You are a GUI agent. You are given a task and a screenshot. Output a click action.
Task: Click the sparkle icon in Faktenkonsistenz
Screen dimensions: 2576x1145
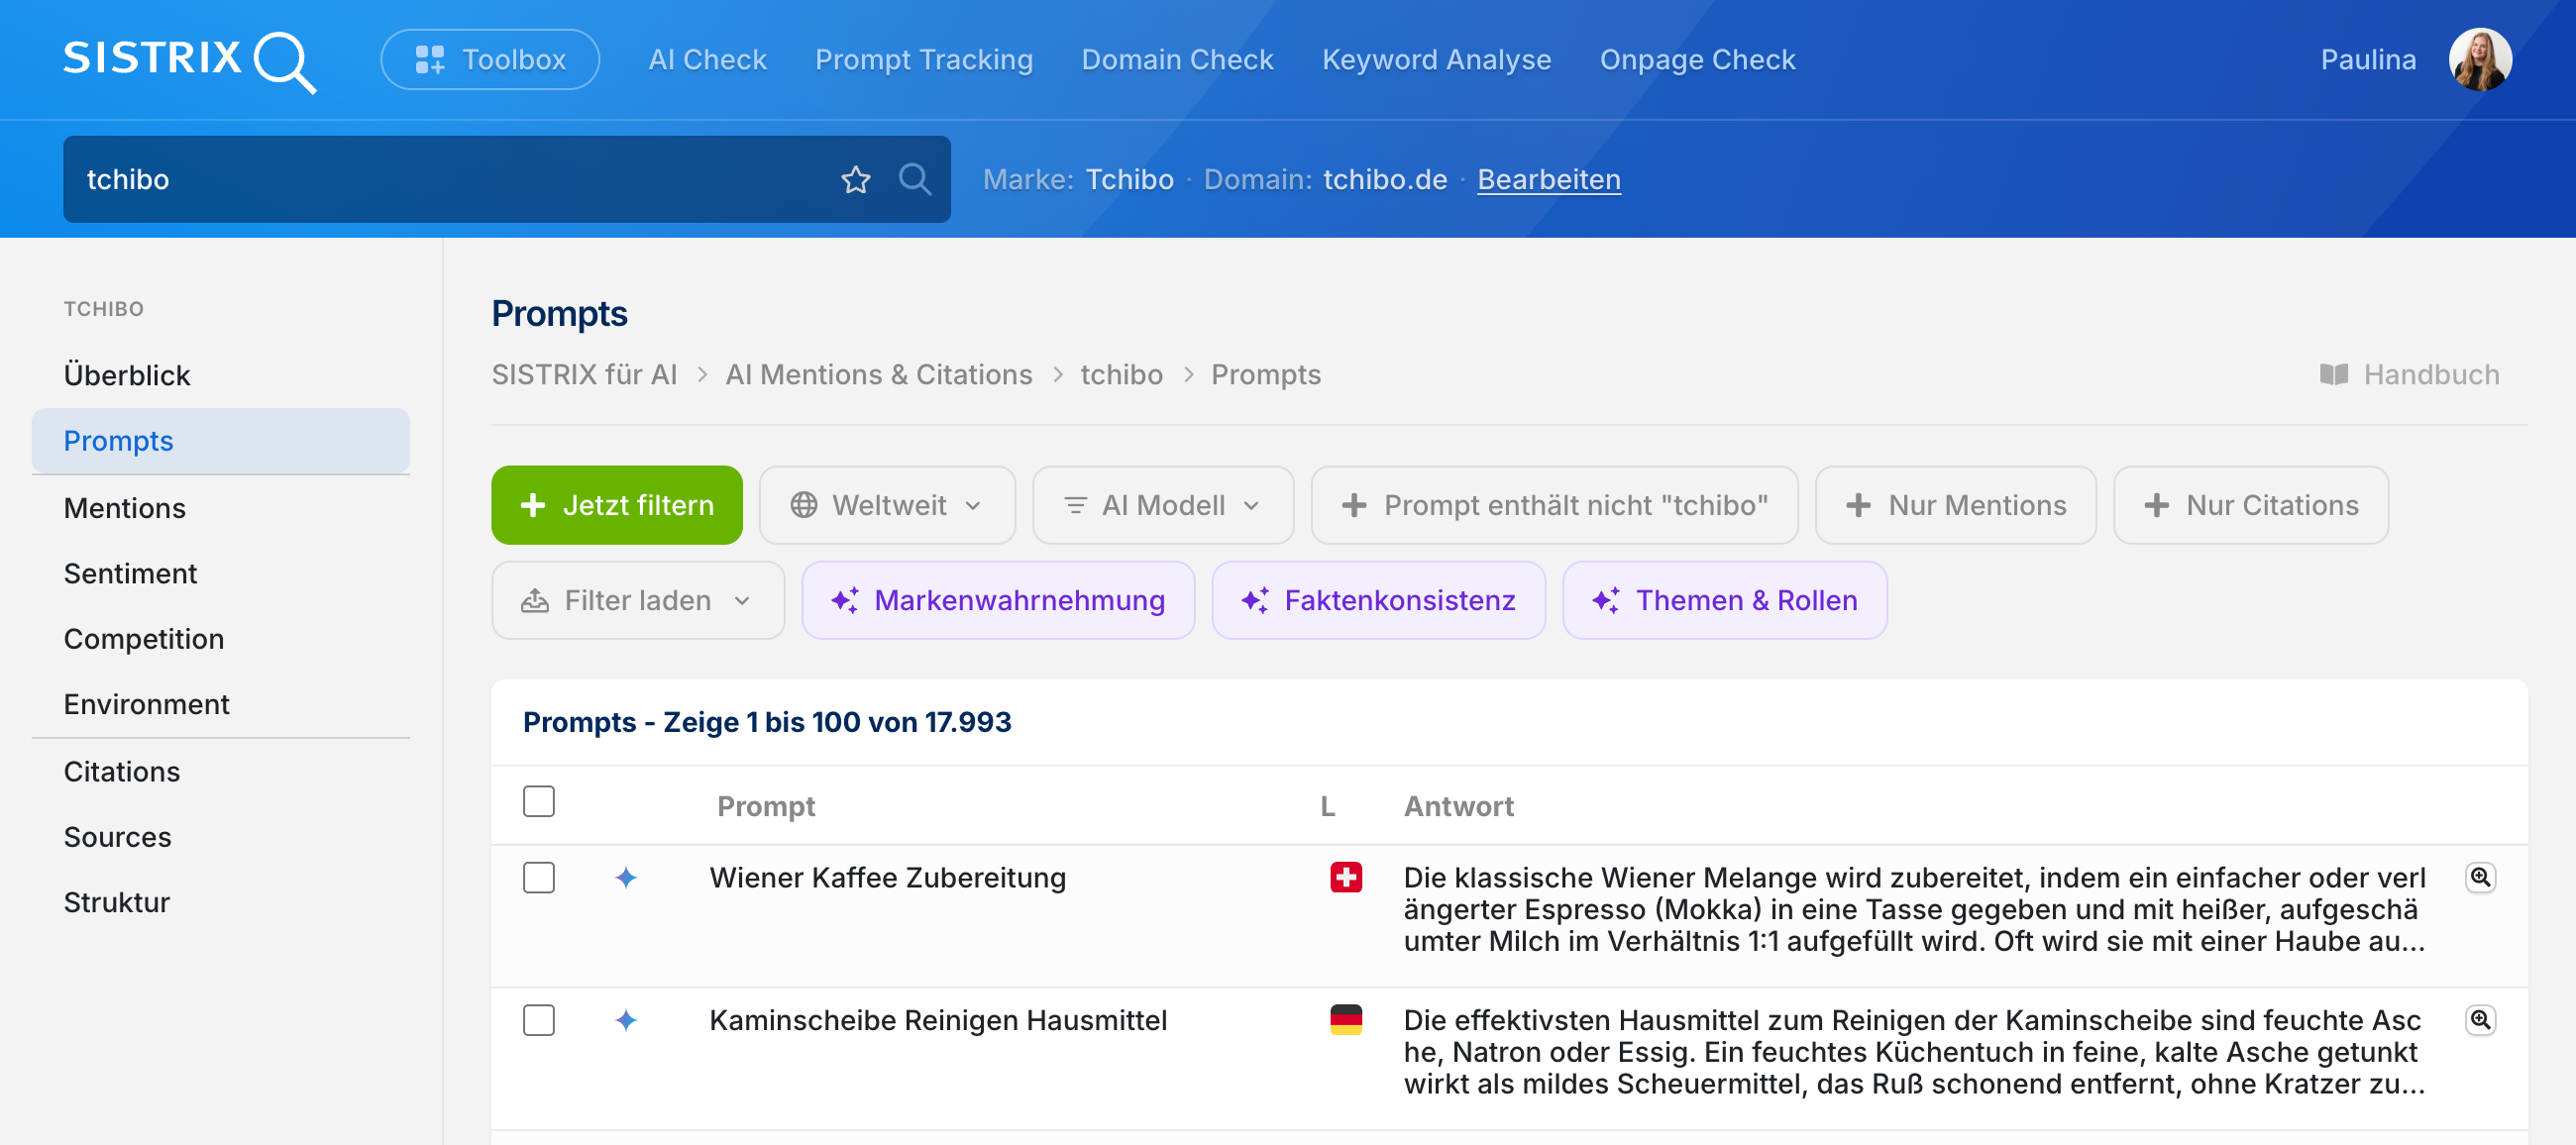click(1255, 600)
